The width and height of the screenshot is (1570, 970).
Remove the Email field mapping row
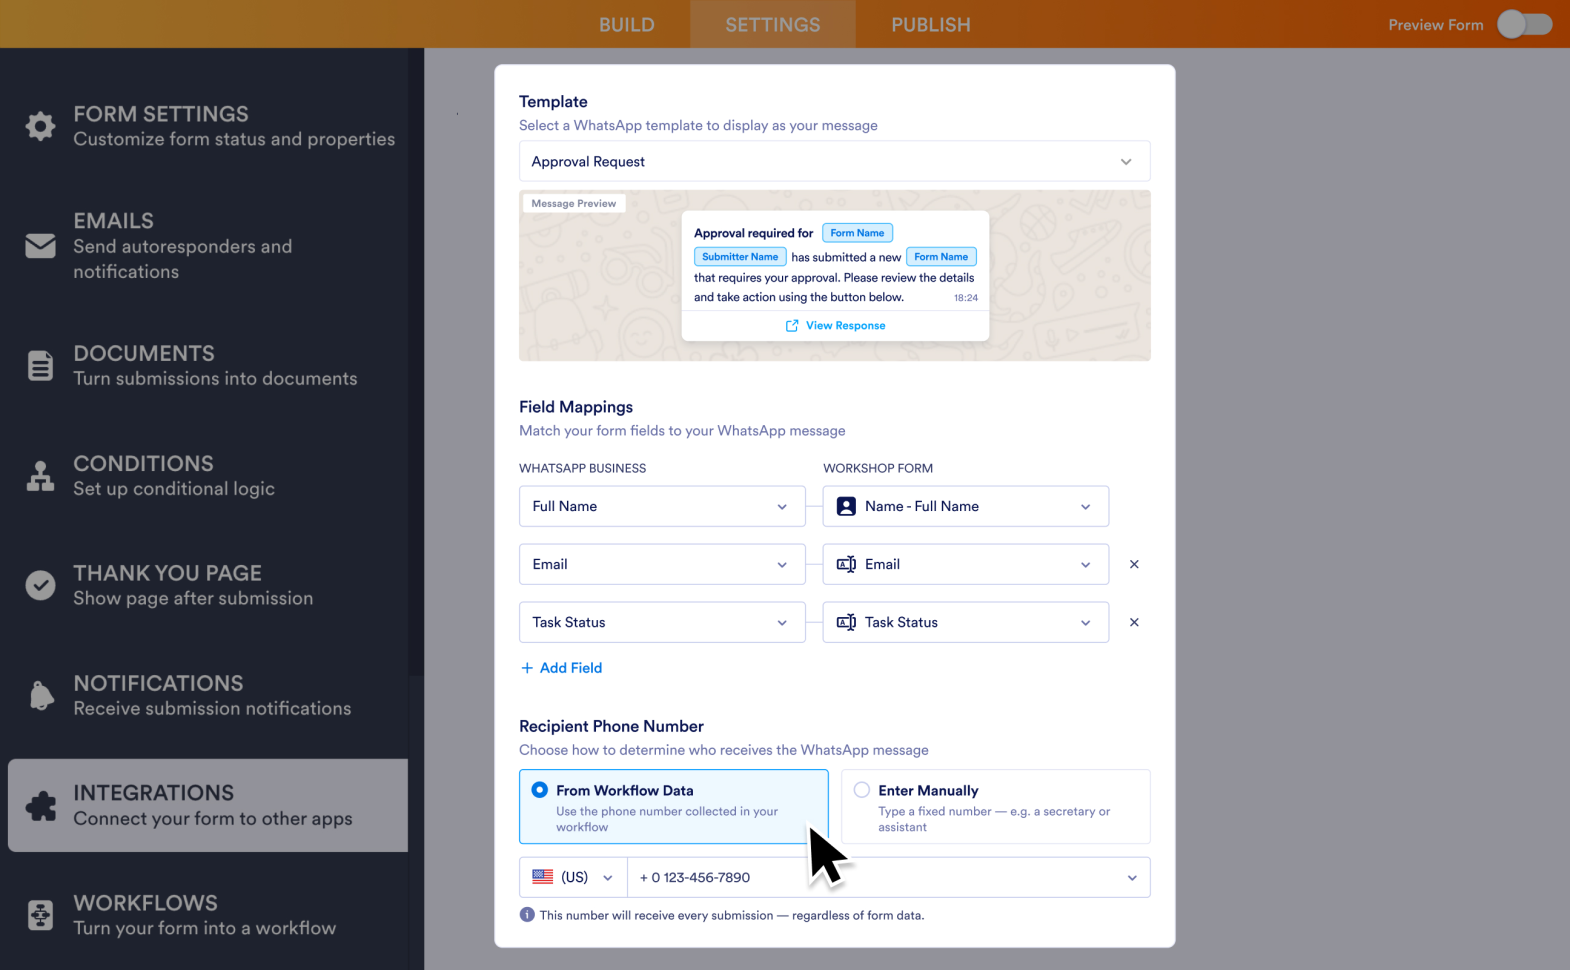pyautogui.click(x=1134, y=564)
